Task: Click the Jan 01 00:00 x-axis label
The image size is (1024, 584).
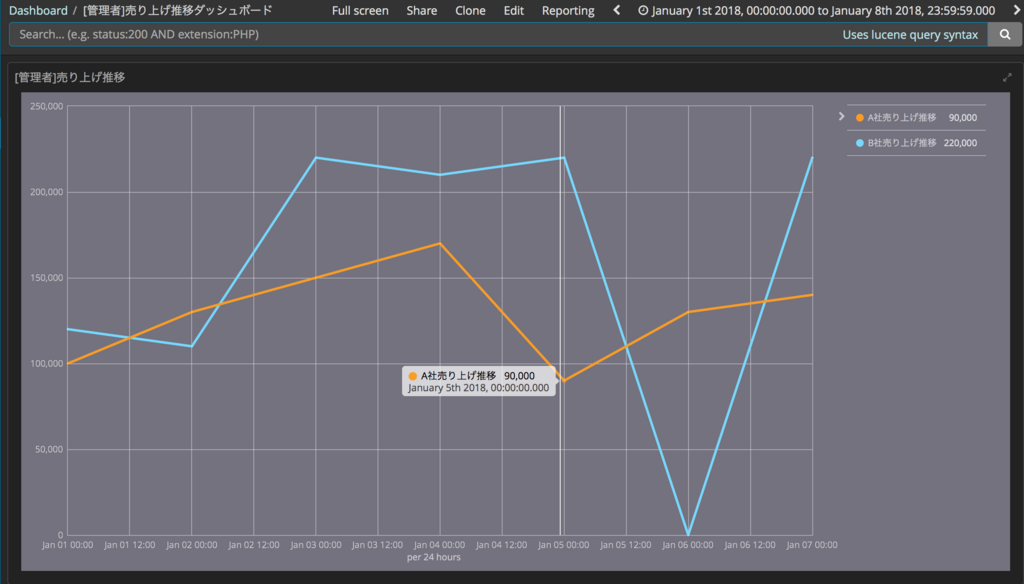Action: [67, 545]
